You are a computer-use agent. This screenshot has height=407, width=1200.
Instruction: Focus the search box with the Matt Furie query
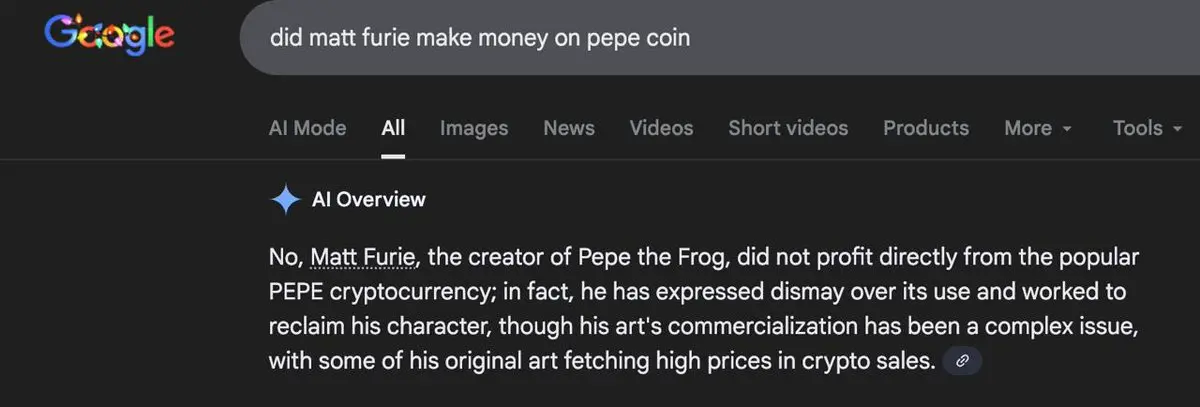point(700,38)
